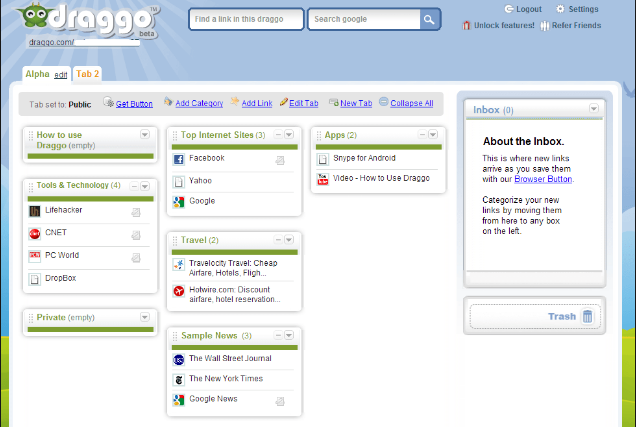Click the note icon beside Google News

click(280, 401)
